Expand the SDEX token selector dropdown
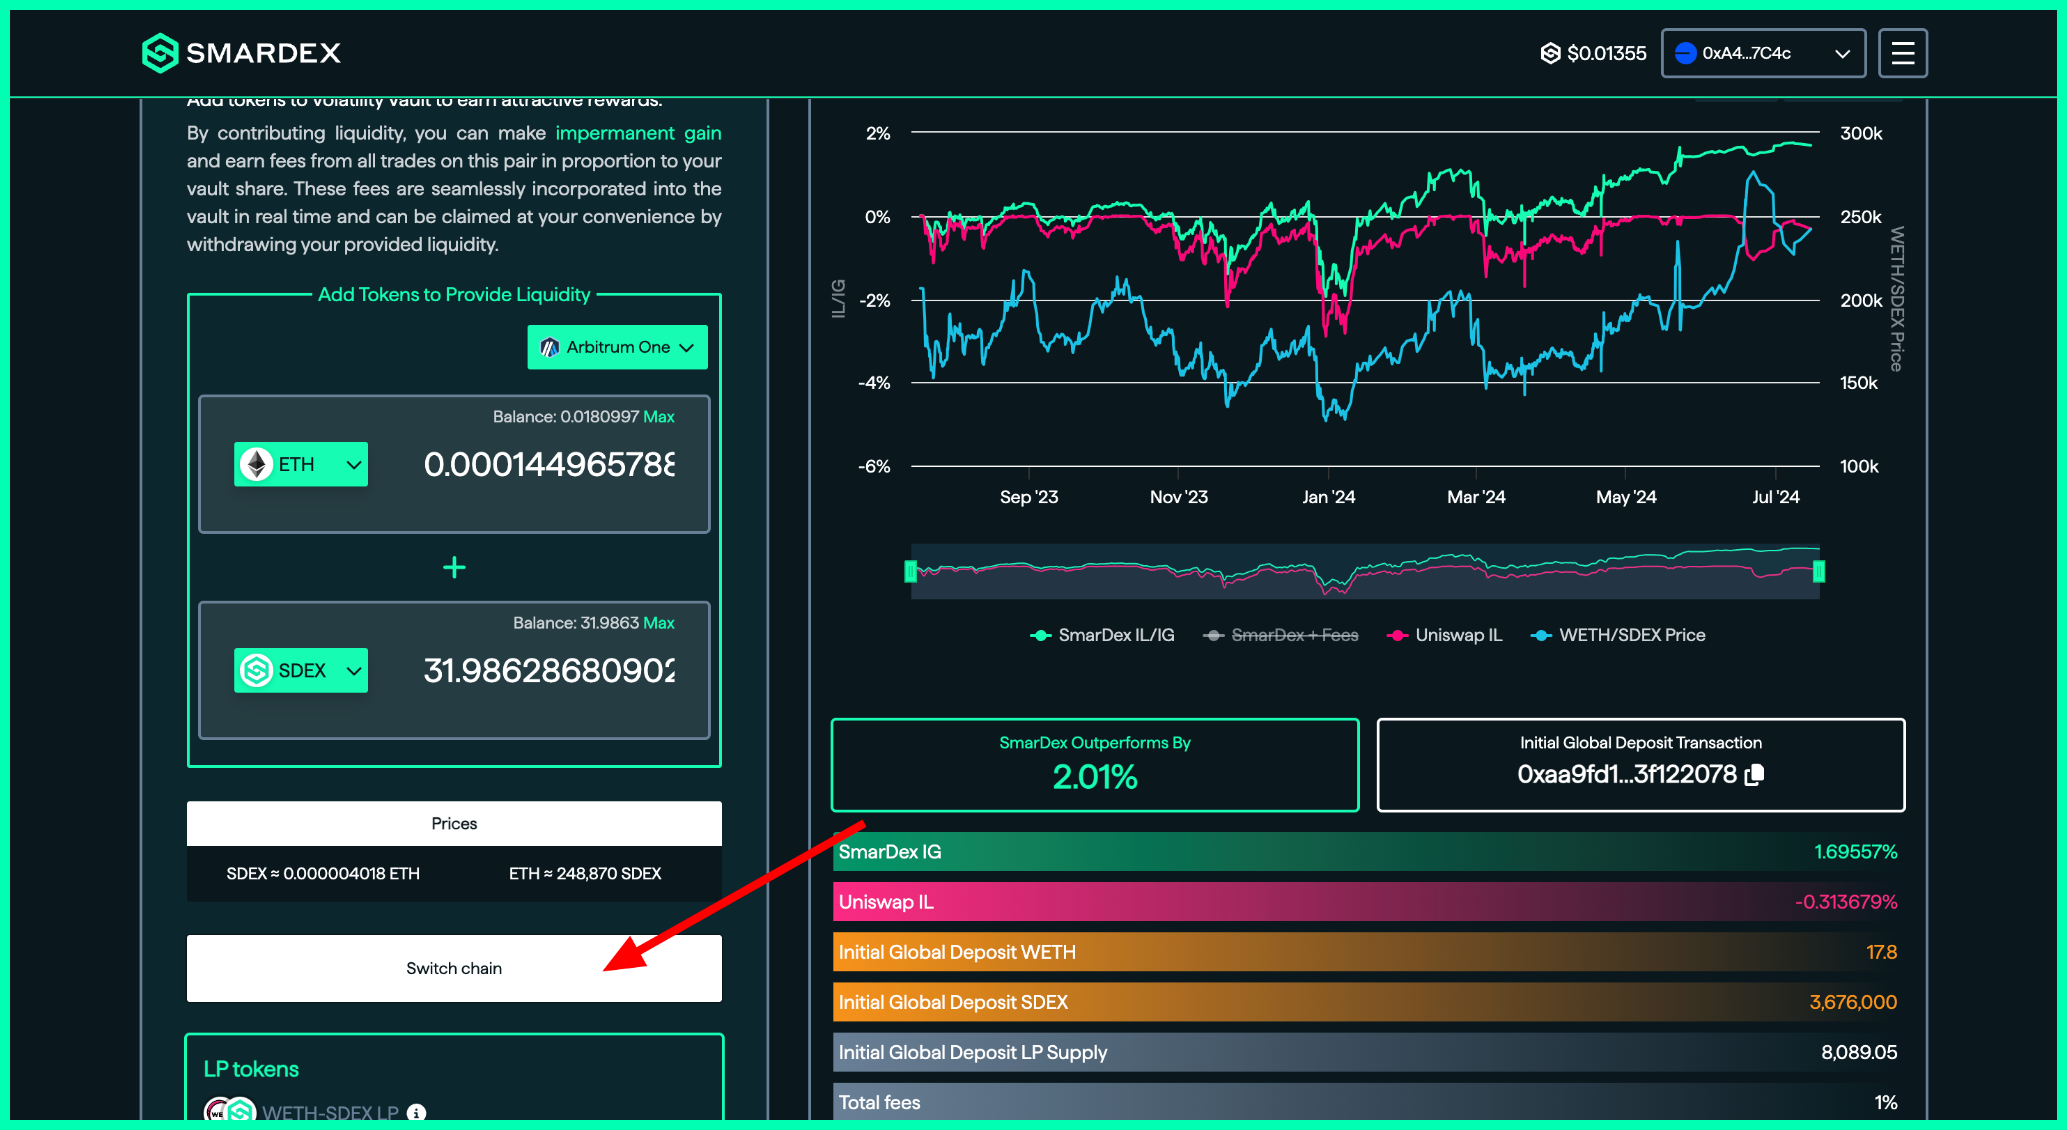This screenshot has height=1130, width=2067. pyautogui.click(x=301, y=670)
